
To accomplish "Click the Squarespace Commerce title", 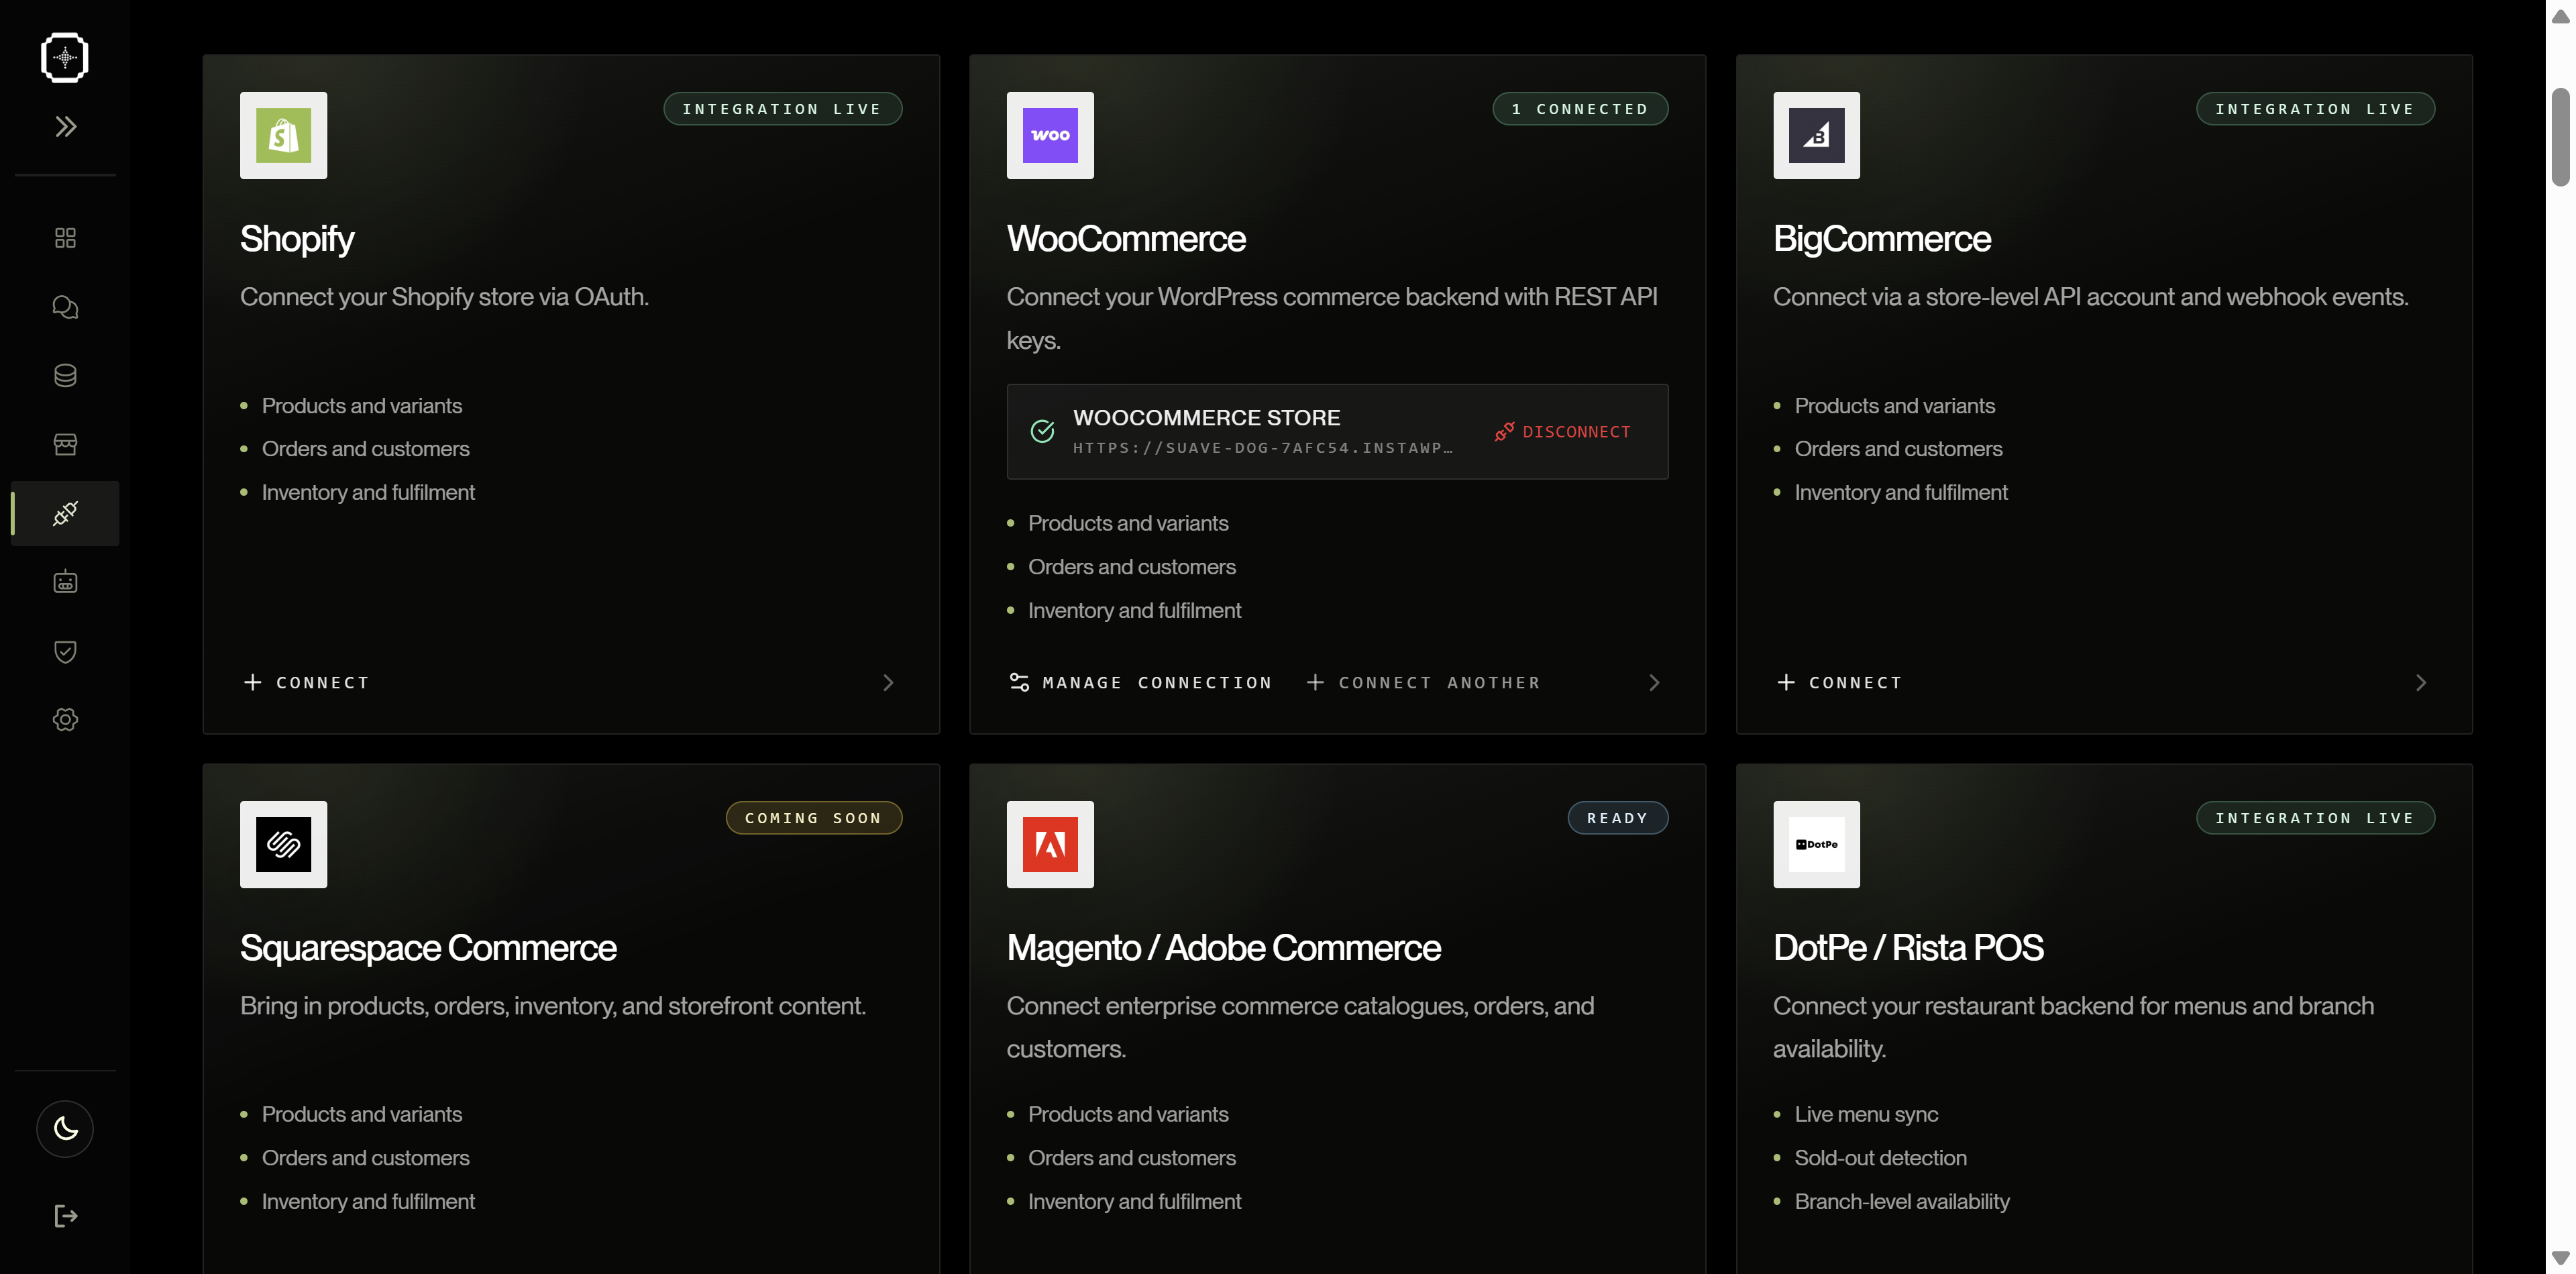I will (428, 948).
